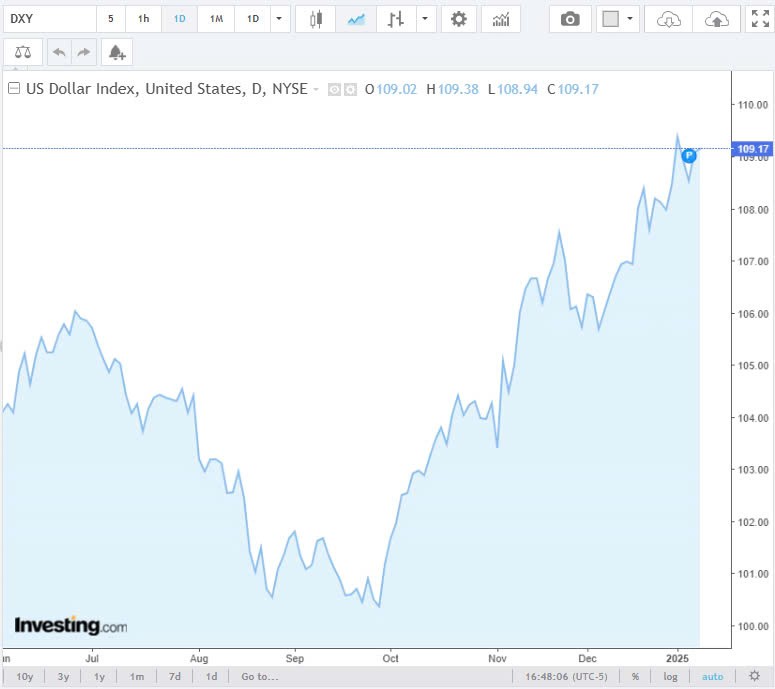Open bottom bar settings gear
Image resolution: width=775 pixels, height=689 pixels.
(754, 676)
